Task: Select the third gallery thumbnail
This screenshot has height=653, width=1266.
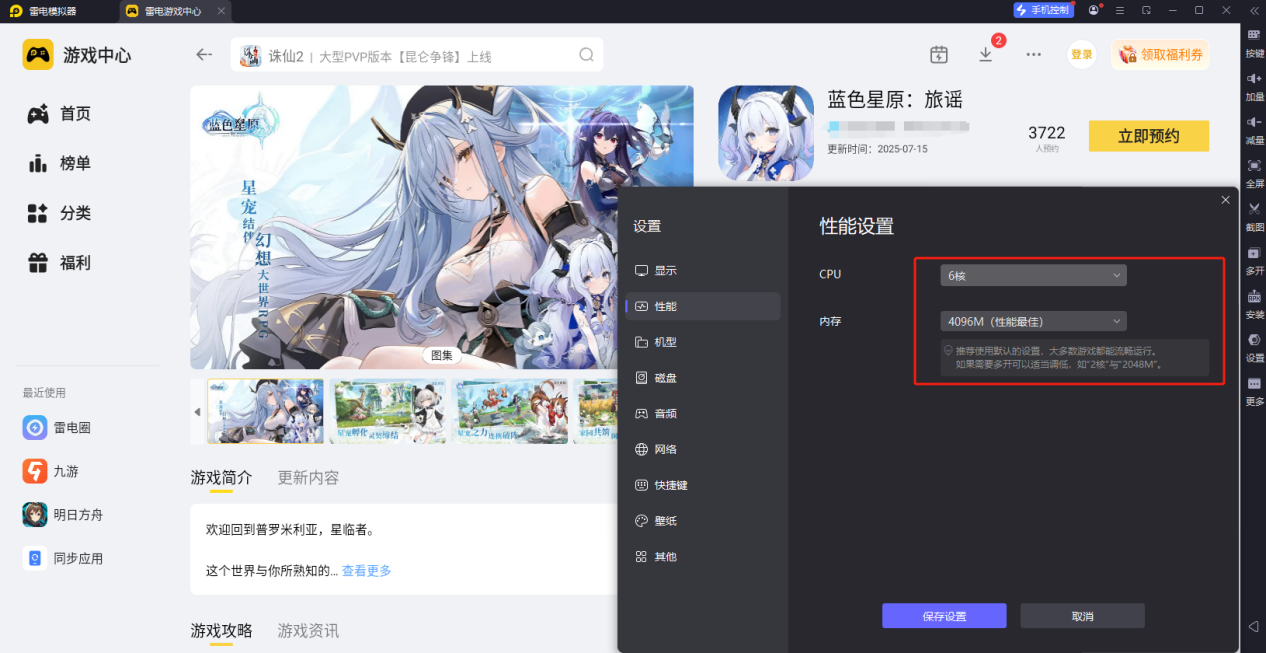Action: (x=510, y=411)
